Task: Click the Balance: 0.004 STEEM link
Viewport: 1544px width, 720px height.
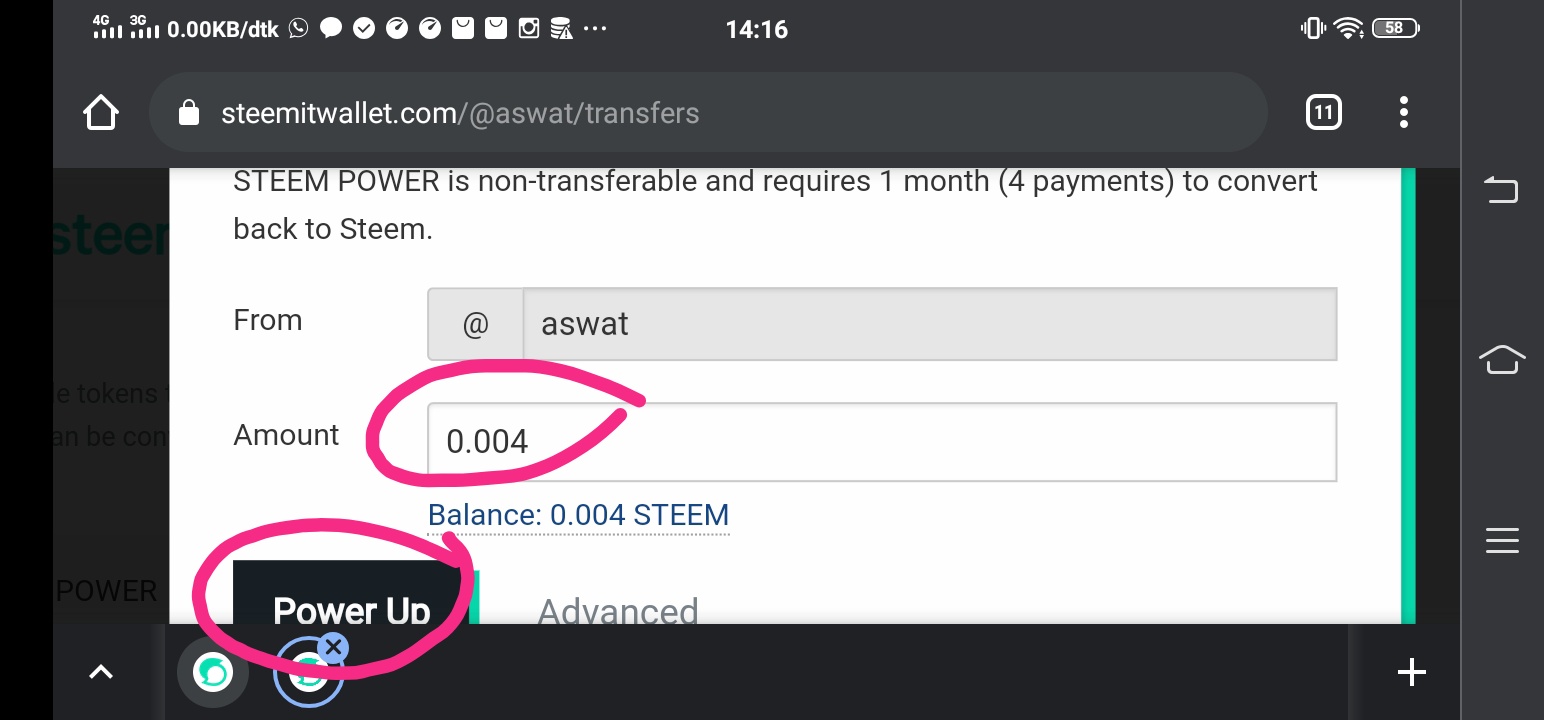Action: click(578, 515)
